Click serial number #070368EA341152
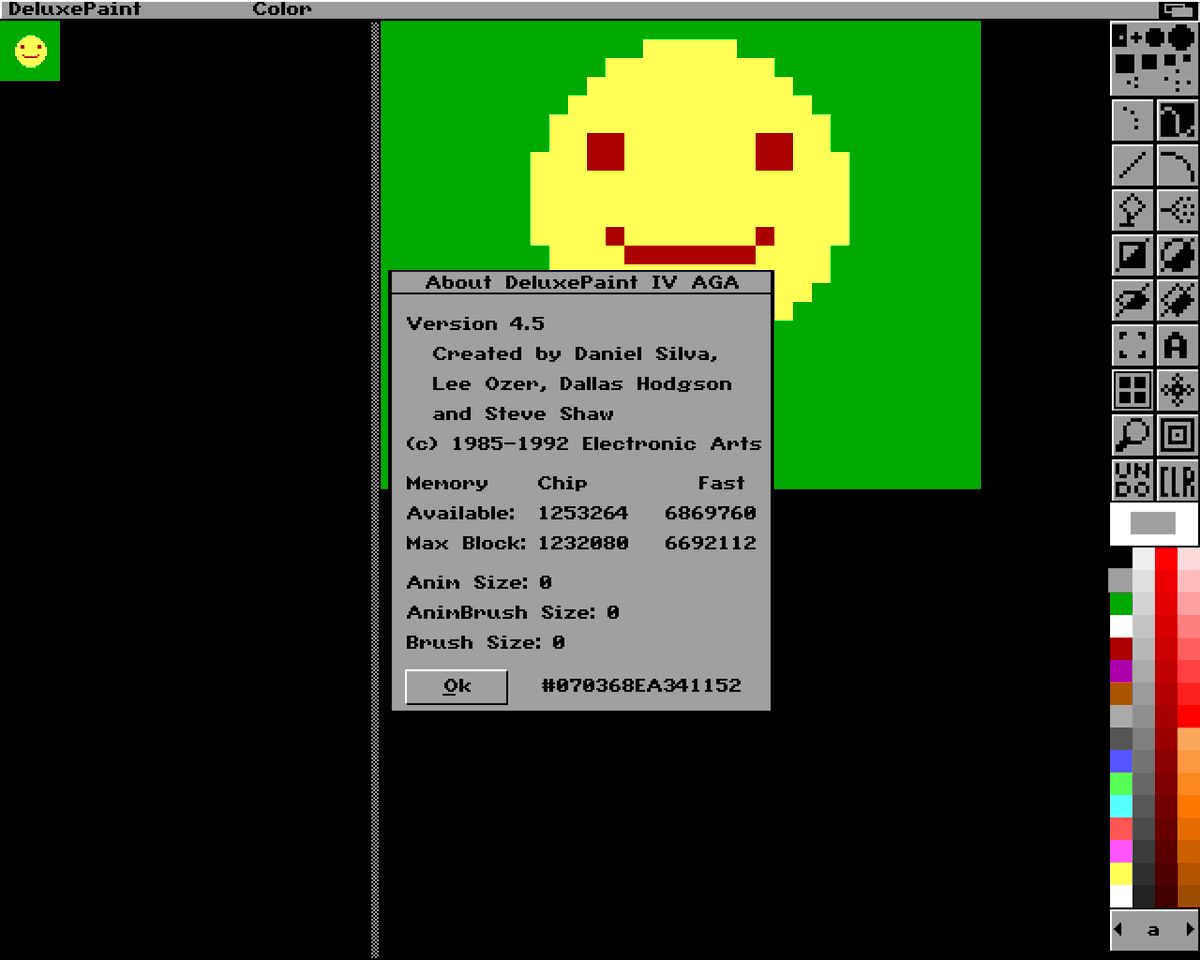1200x960 pixels. tap(641, 686)
